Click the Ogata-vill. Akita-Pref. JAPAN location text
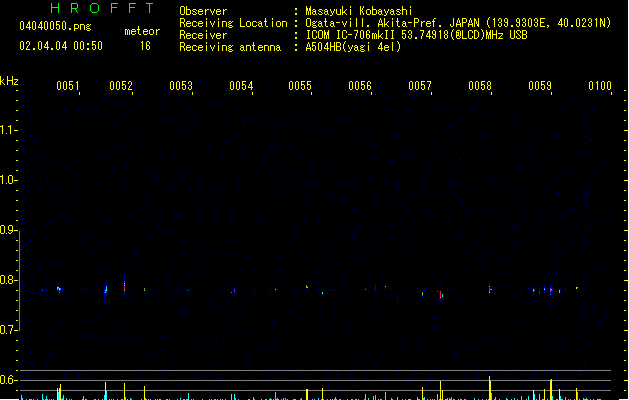This screenshot has width=629, height=400. pos(392,23)
